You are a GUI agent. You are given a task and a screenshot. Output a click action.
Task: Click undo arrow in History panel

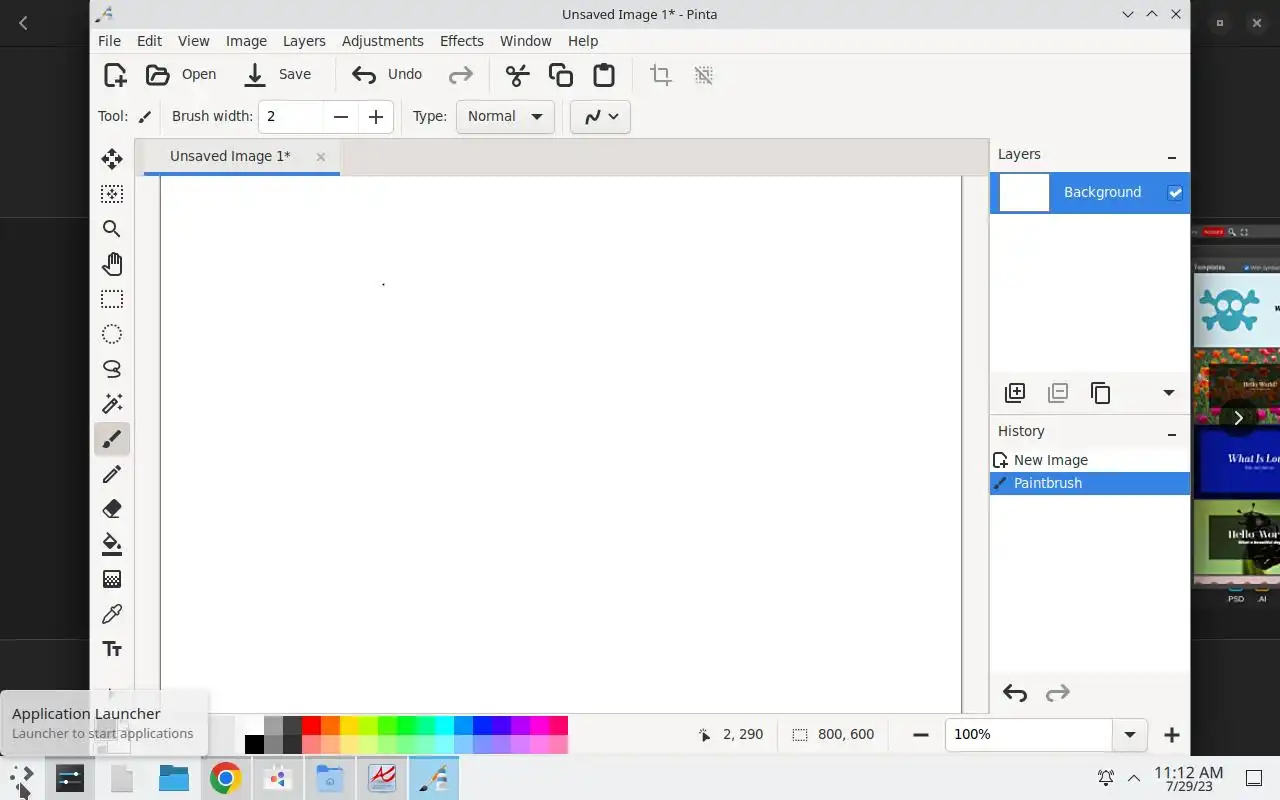1015,693
